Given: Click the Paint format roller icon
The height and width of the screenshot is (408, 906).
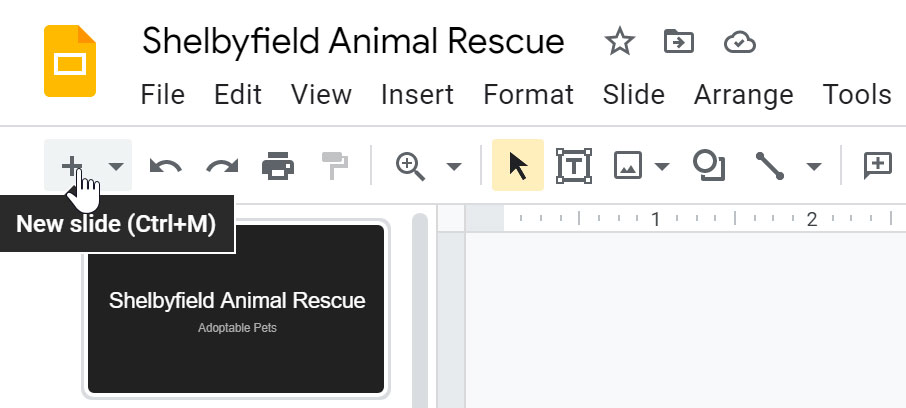Looking at the screenshot, I should click(334, 166).
